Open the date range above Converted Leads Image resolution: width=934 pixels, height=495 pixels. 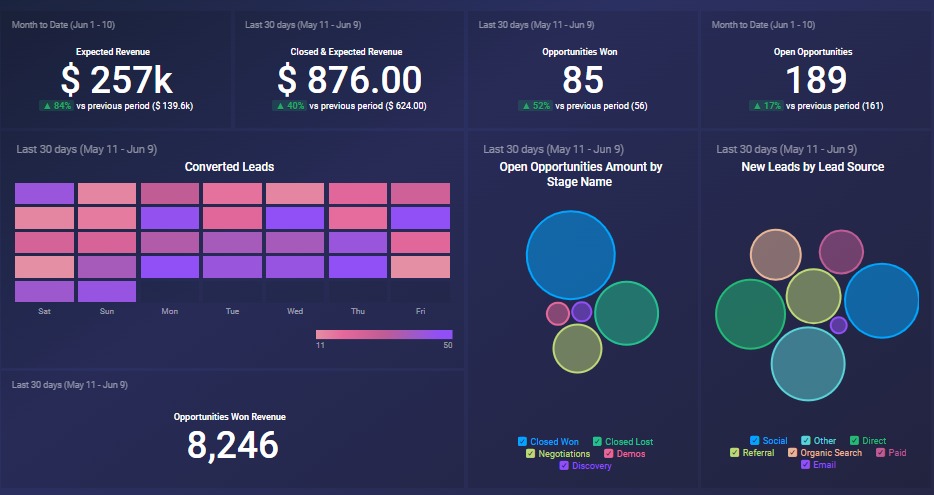[86, 150]
